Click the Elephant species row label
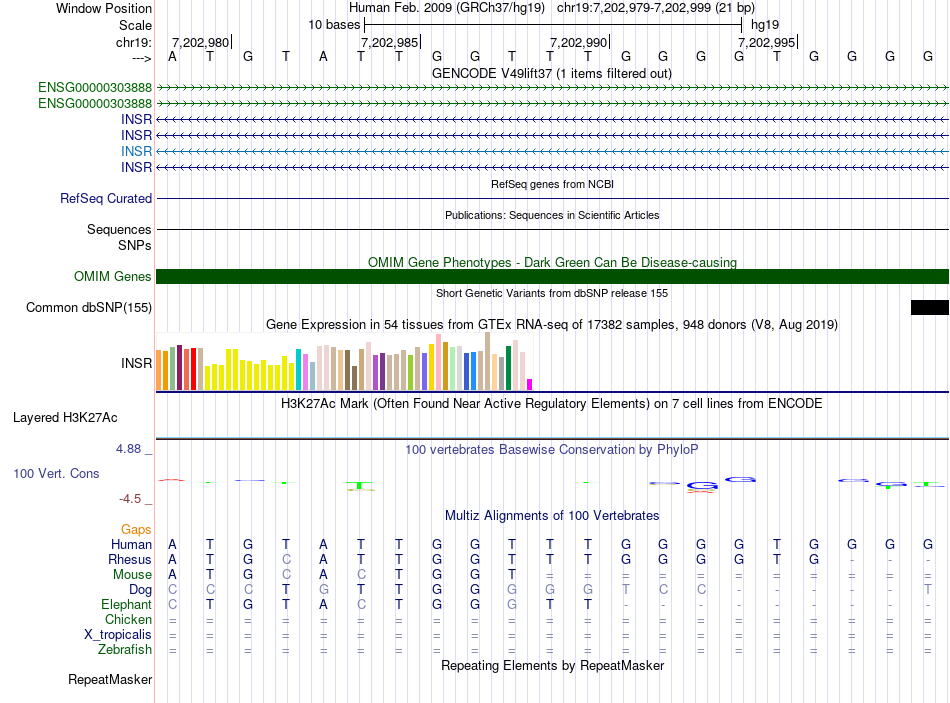This screenshot has width=950, height=703. click(126, 605)
